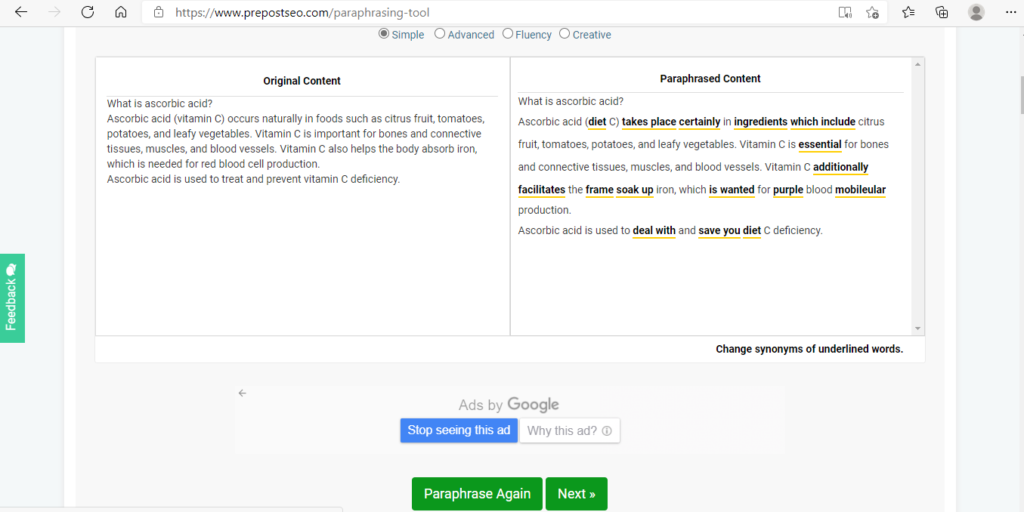Click the underlined word "certainly"
The height and width of the screenshot is (512, 1024).
(699, 122)
